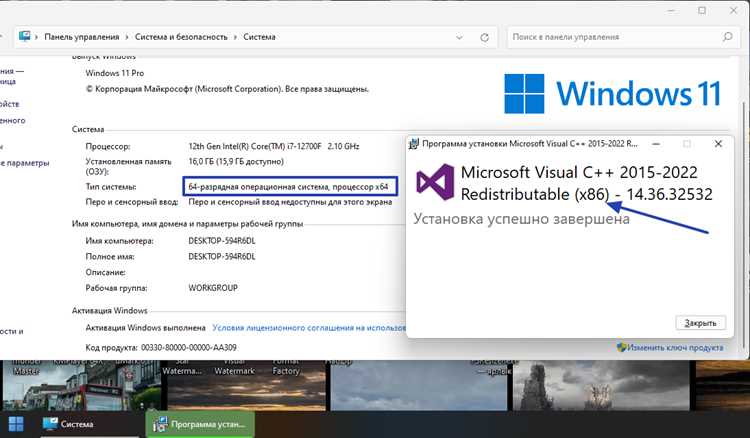The image size is (750, 438).
Task: Click the search magnifier icon
Action: (x=728, y=37)
